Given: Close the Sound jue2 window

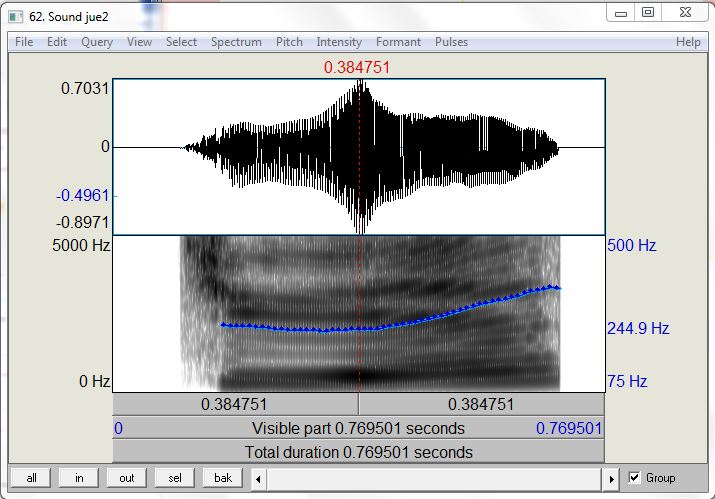Looking at the screenshot, I should coord(685,13).
